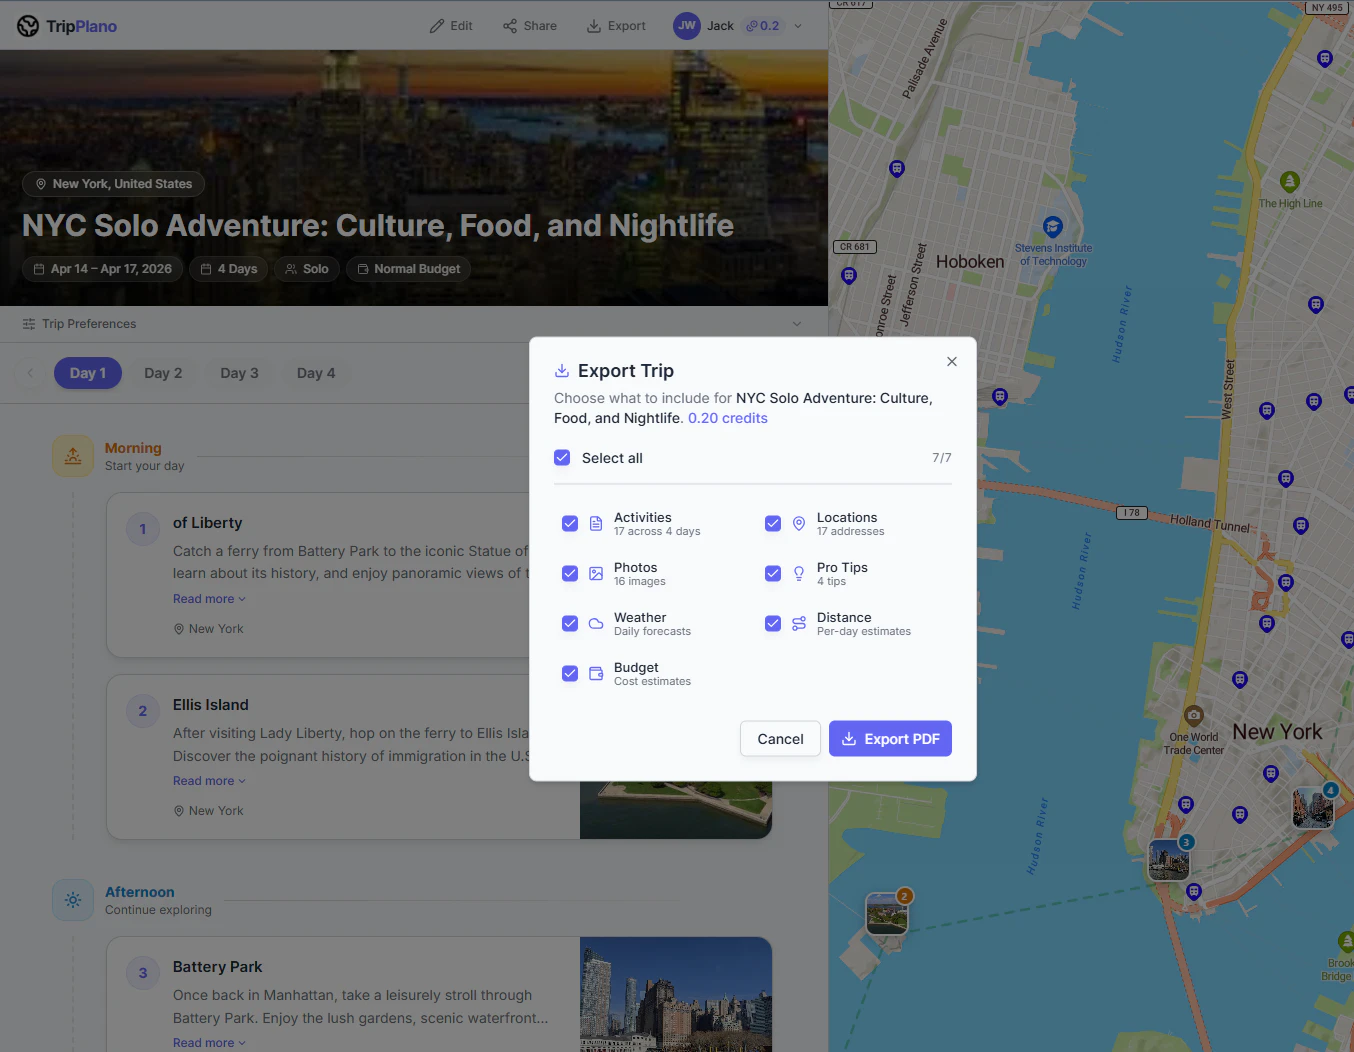Click the Battery Park photo thumbnail
The height and width of the screenshot is (1052, 1354).
pos(676,995)
